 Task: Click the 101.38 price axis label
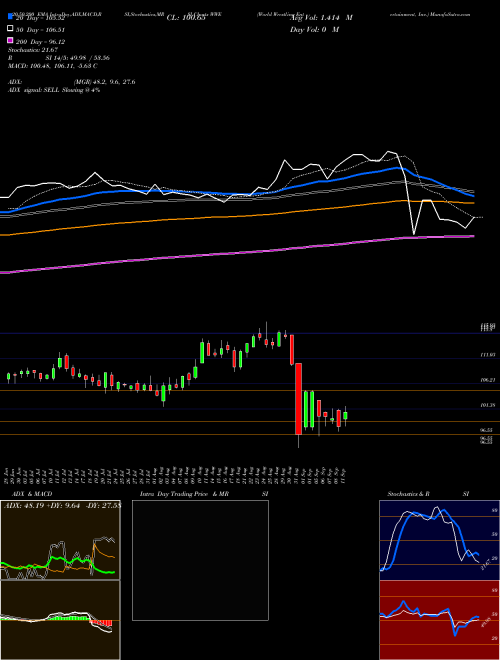tap(488, 405)
